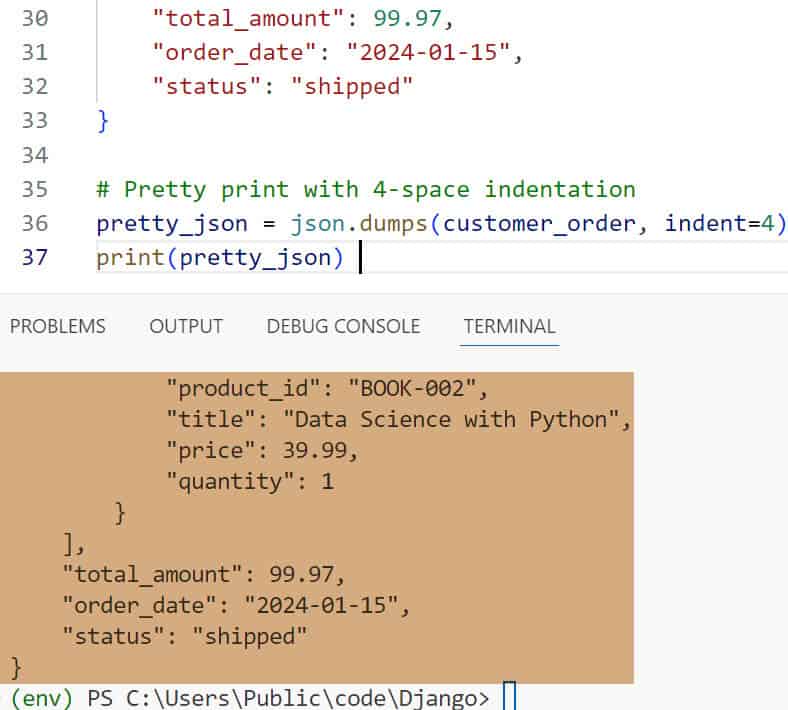Click line number 30 in gutter
Screen dimensions: 788x710
[x=35, y=19]
